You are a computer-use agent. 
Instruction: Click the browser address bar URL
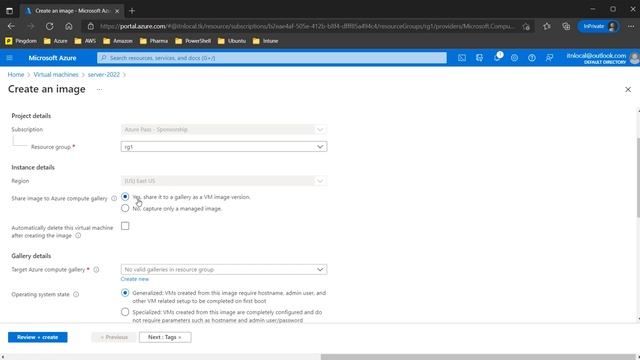coord(307,26)
